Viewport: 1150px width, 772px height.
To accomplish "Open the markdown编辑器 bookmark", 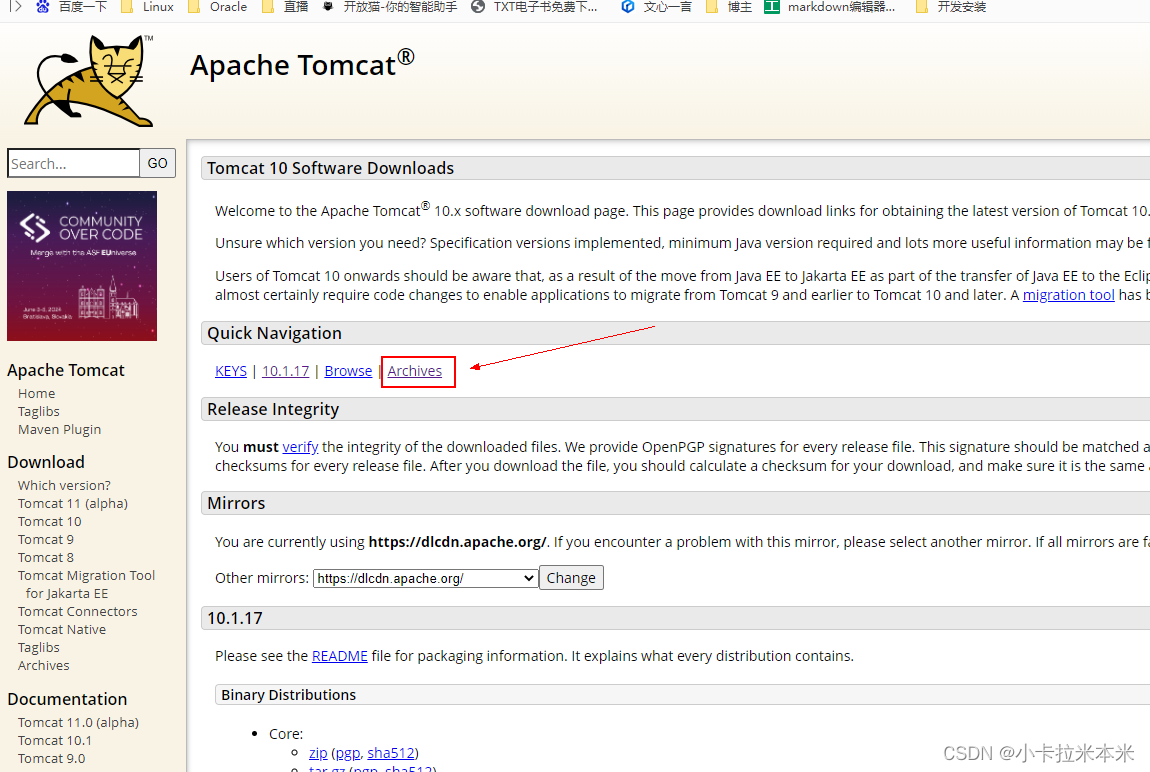I will (x=838, y=7).
